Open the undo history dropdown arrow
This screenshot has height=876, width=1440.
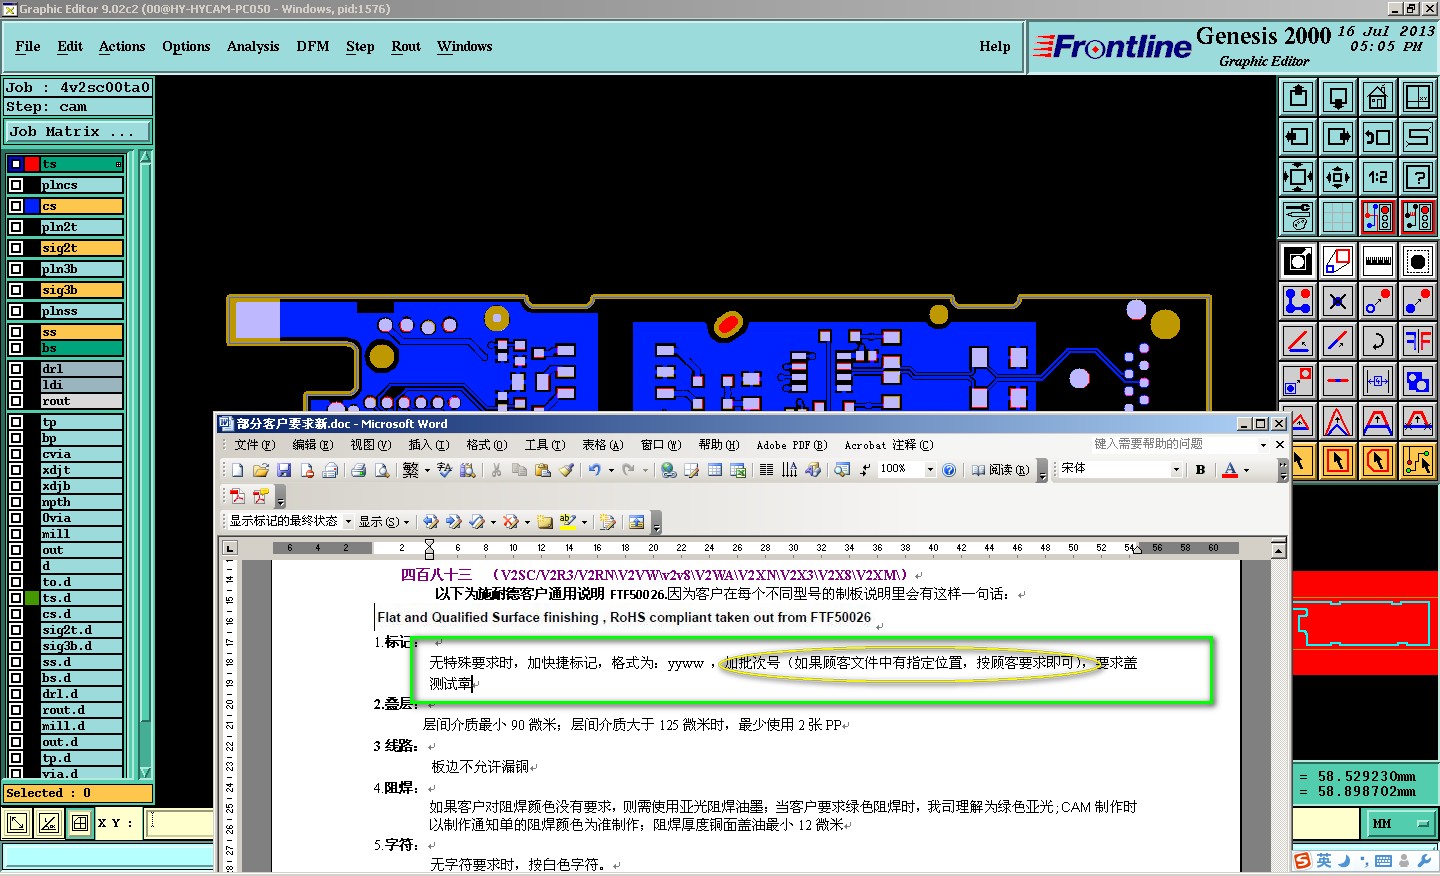pos(611,470)
